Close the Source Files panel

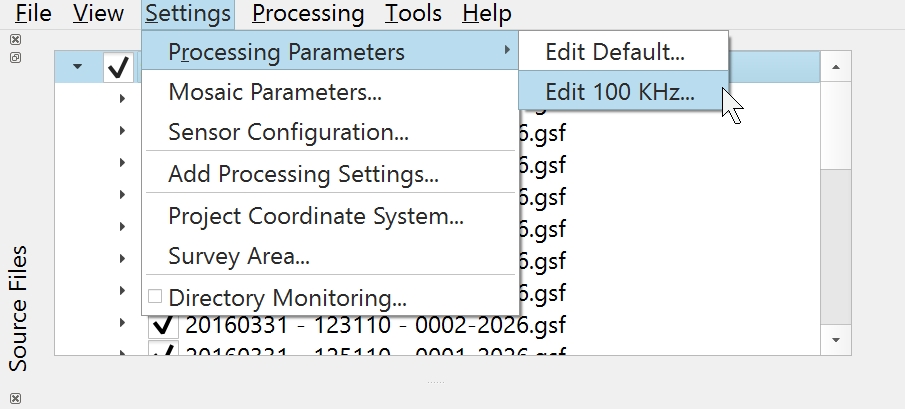[x=15, y=40]
